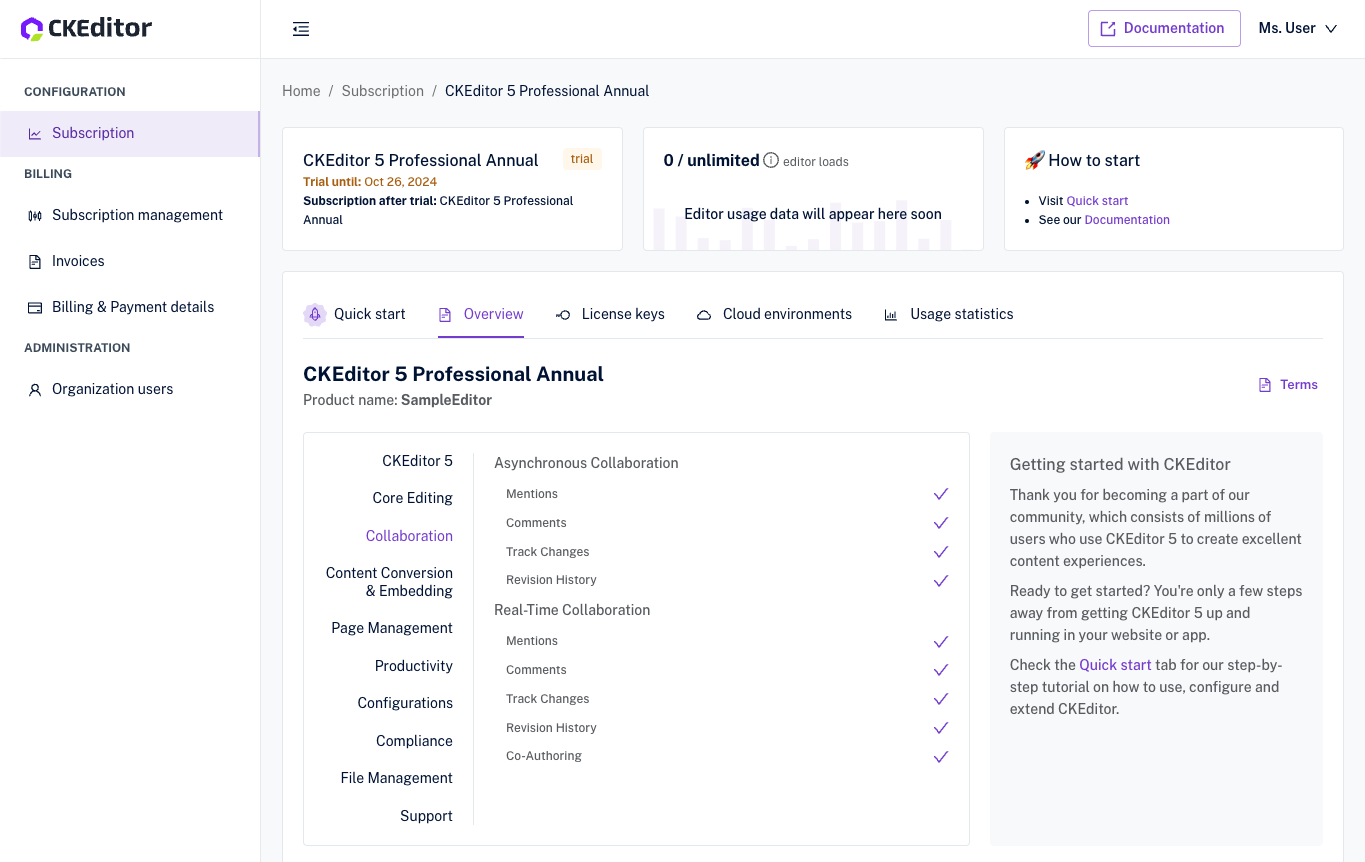Click the checkmark for real-time Revision History
Image resolution: width=1365 pixels, height=862 pixels.
point(941,728)
